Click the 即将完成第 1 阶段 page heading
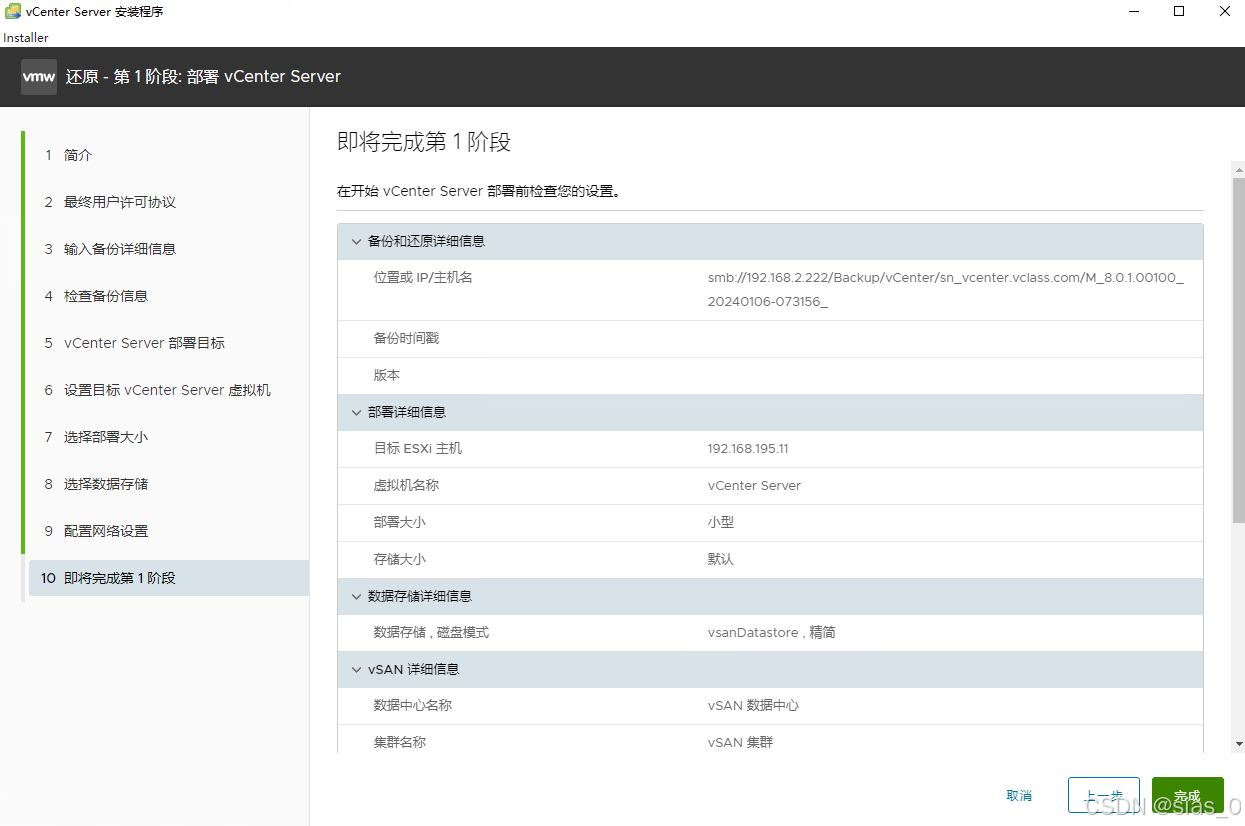Screen dimensions: 1245x826 (x=424, y=142)
